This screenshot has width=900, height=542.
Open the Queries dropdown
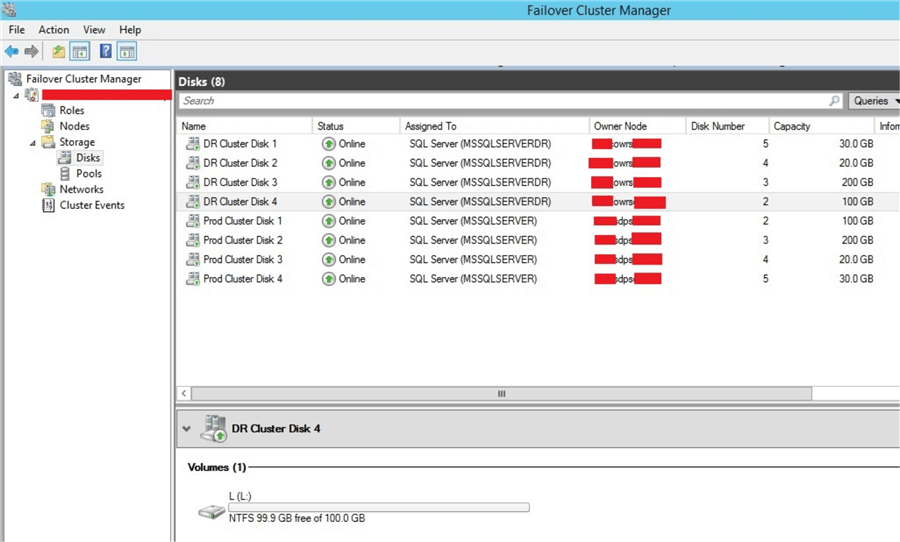click(x=874, y=100)
